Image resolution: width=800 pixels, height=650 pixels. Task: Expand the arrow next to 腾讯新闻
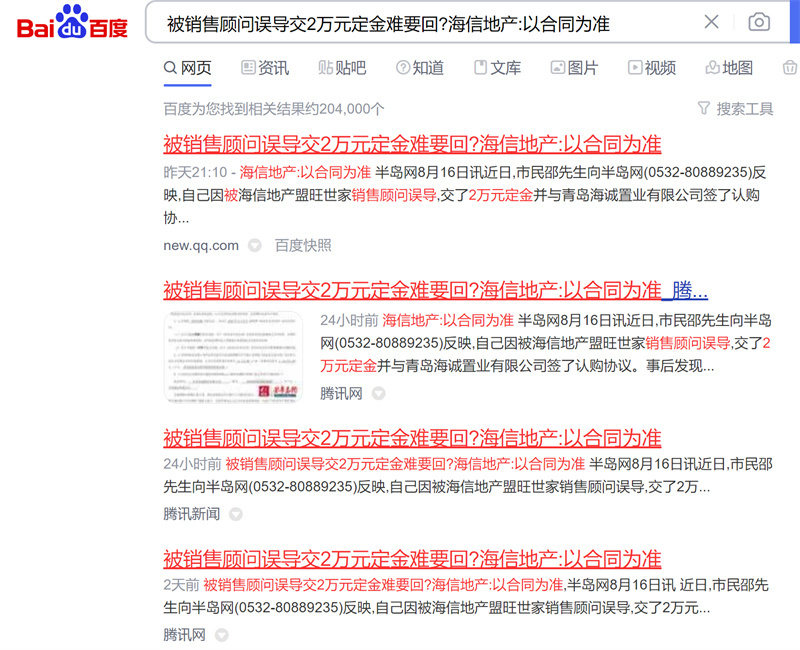point(235,514)
